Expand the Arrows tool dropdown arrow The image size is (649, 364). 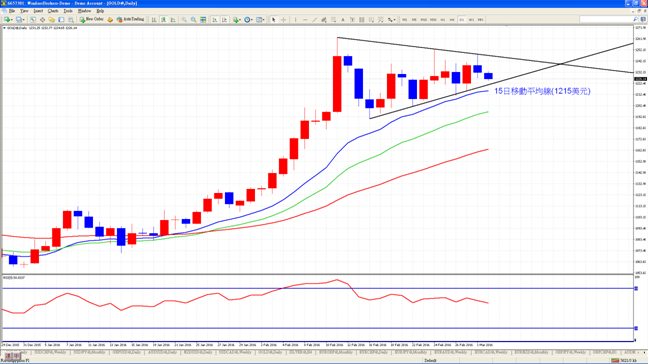395,19
